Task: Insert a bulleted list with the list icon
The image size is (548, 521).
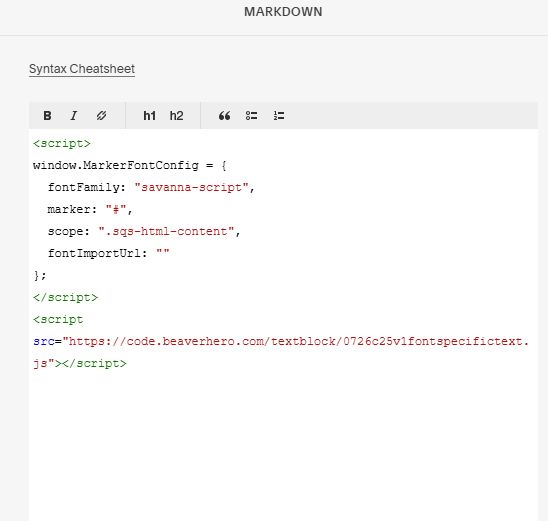Action: point(252,116)
